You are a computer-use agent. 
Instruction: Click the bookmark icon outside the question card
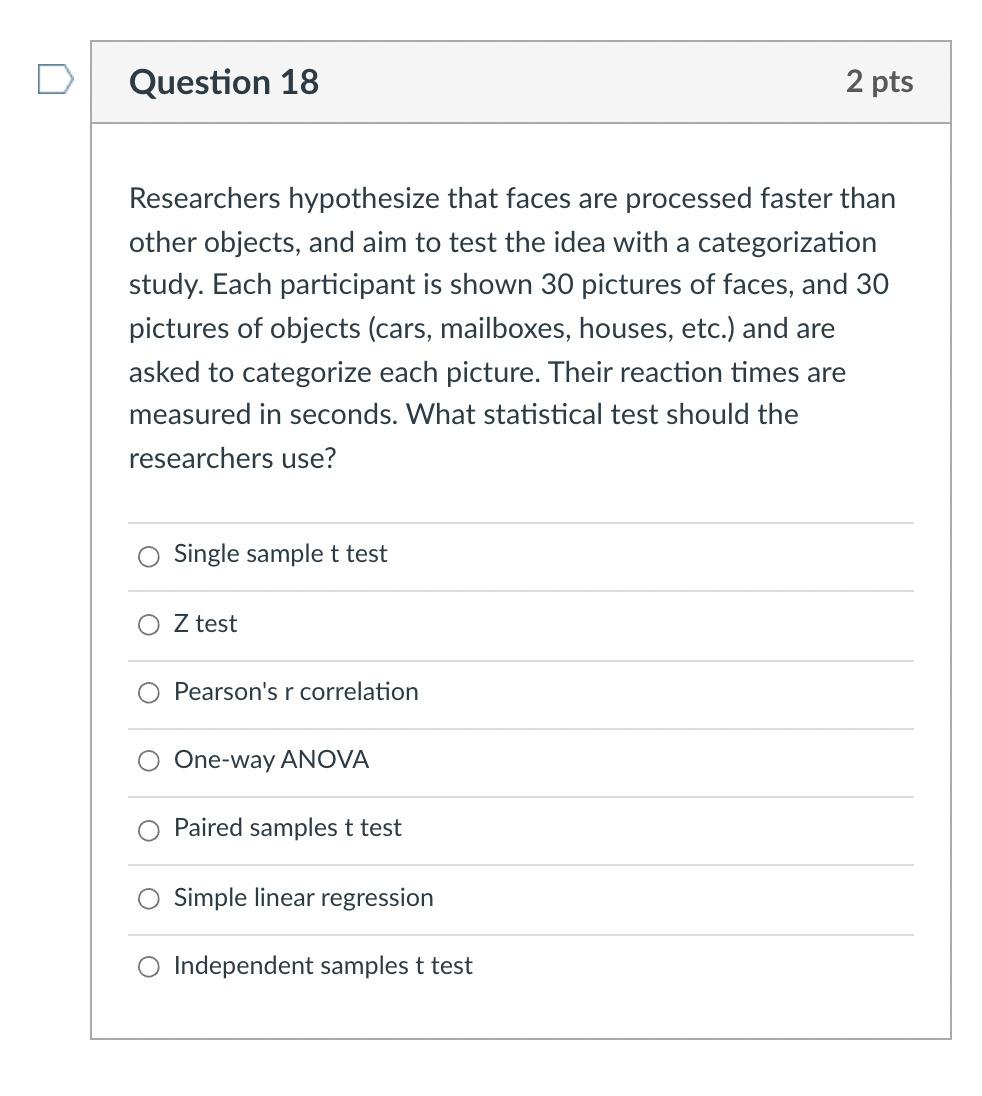[x=56, y=80]
